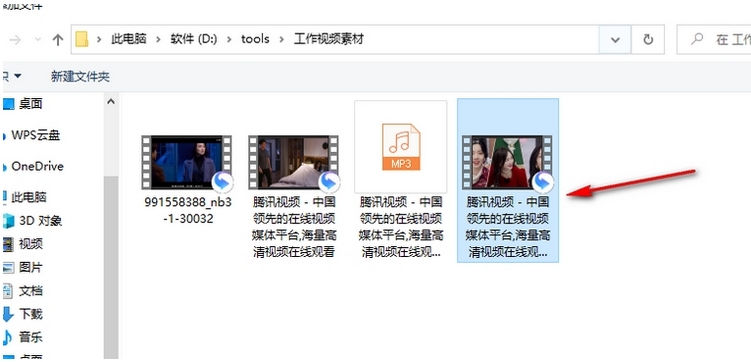This screenshot has width=751, height=362.
Task: Go up one folder level
Action: [57, 40]
